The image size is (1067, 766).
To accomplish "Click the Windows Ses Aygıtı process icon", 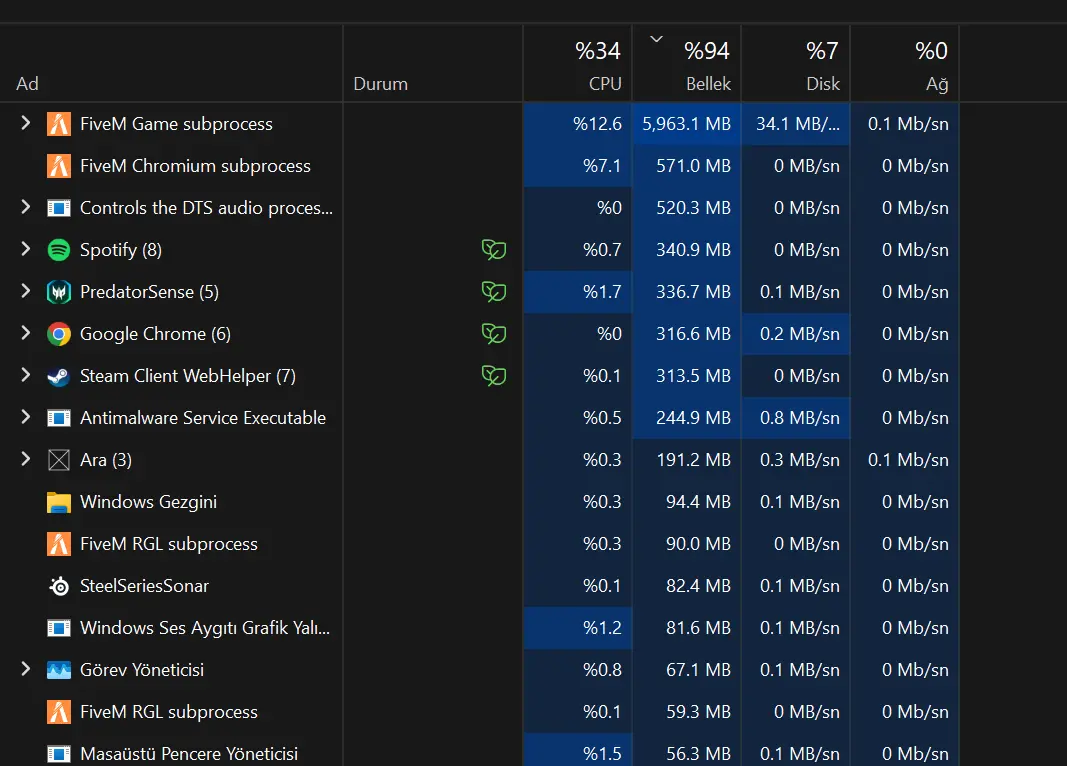I will coord(59,629).
